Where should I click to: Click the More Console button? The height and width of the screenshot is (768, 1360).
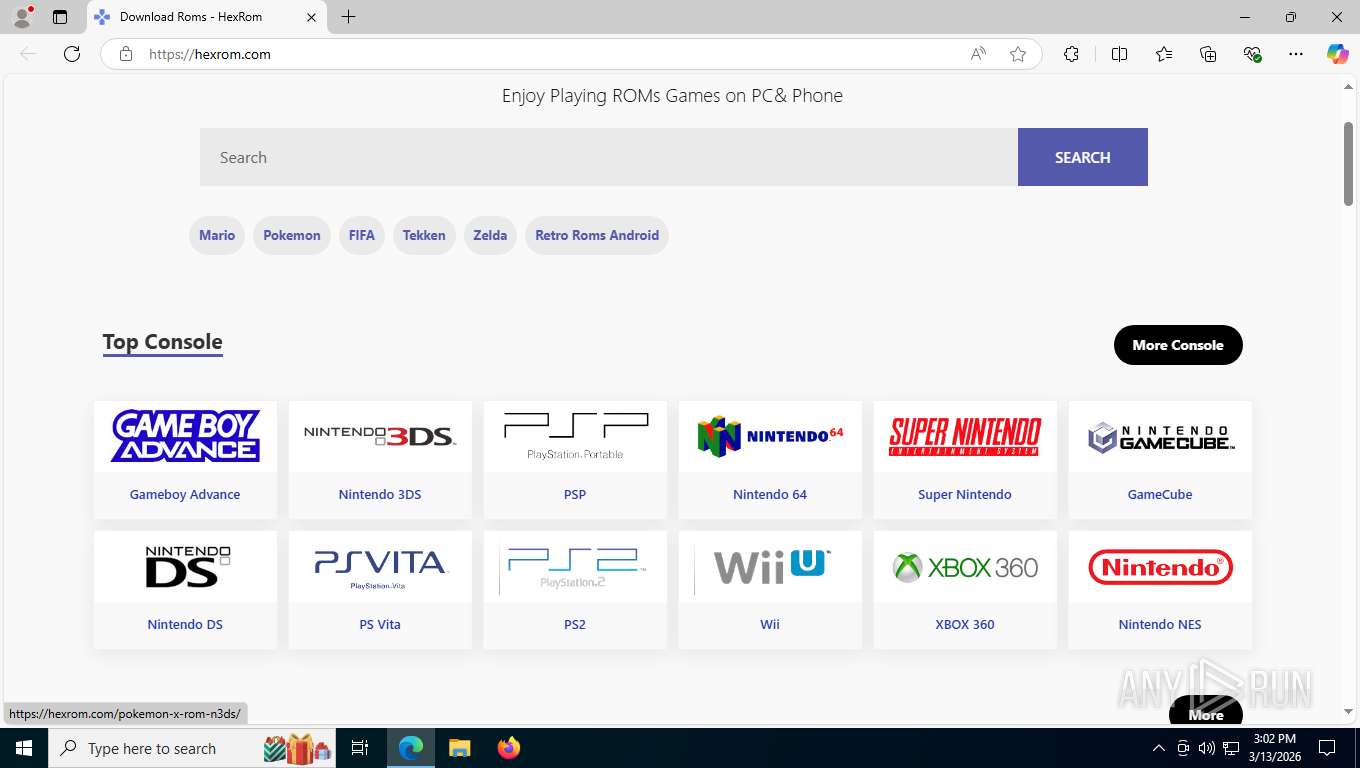click(1178, 345)
